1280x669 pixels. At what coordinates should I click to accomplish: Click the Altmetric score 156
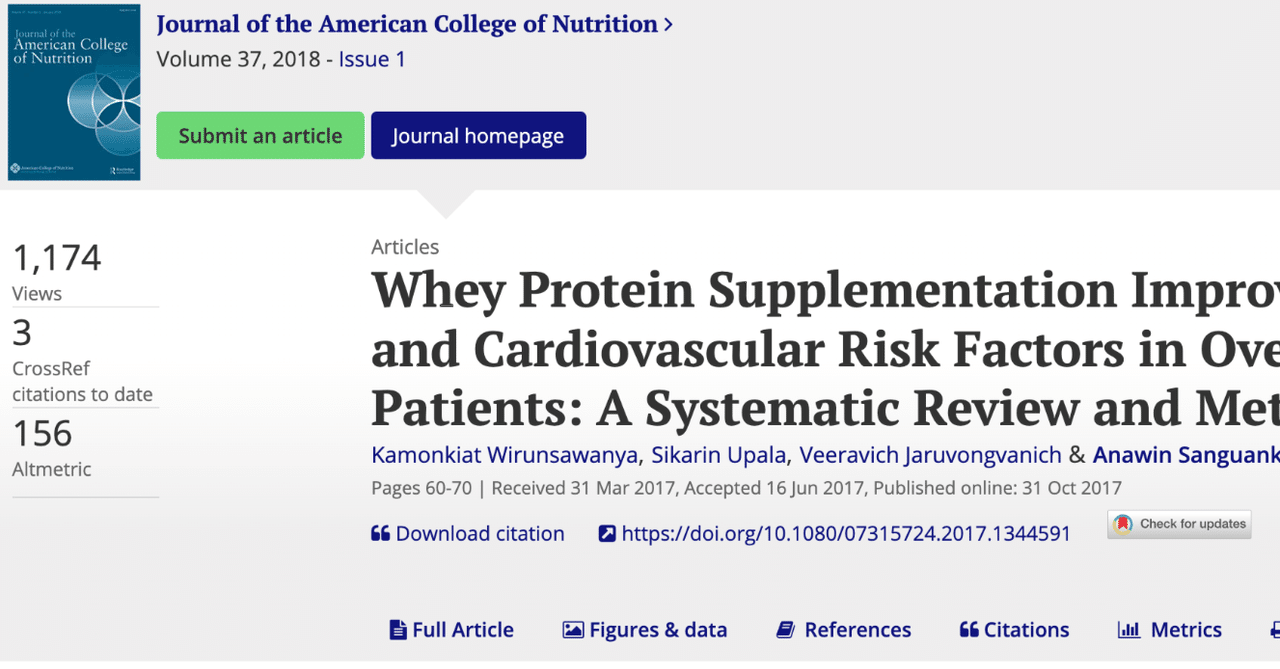tap(41, 434)
